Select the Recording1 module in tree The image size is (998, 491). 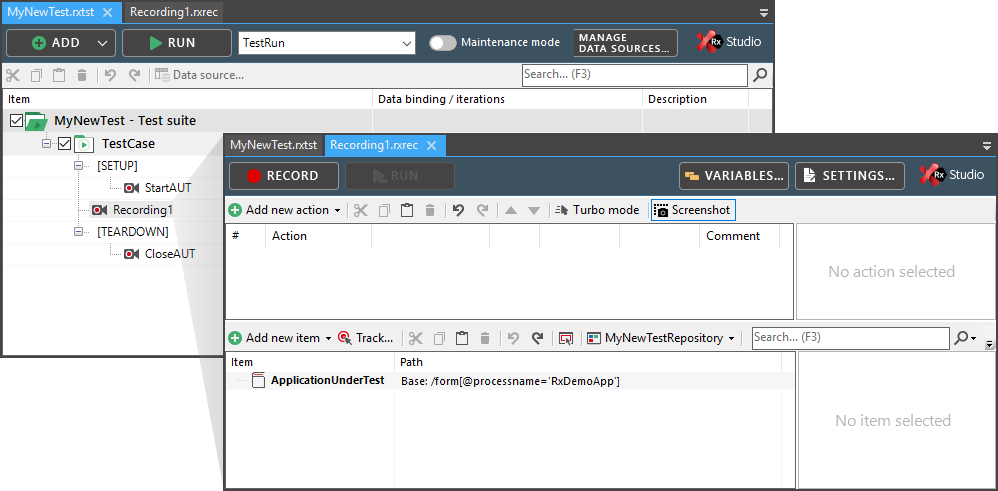pos(132,210)
